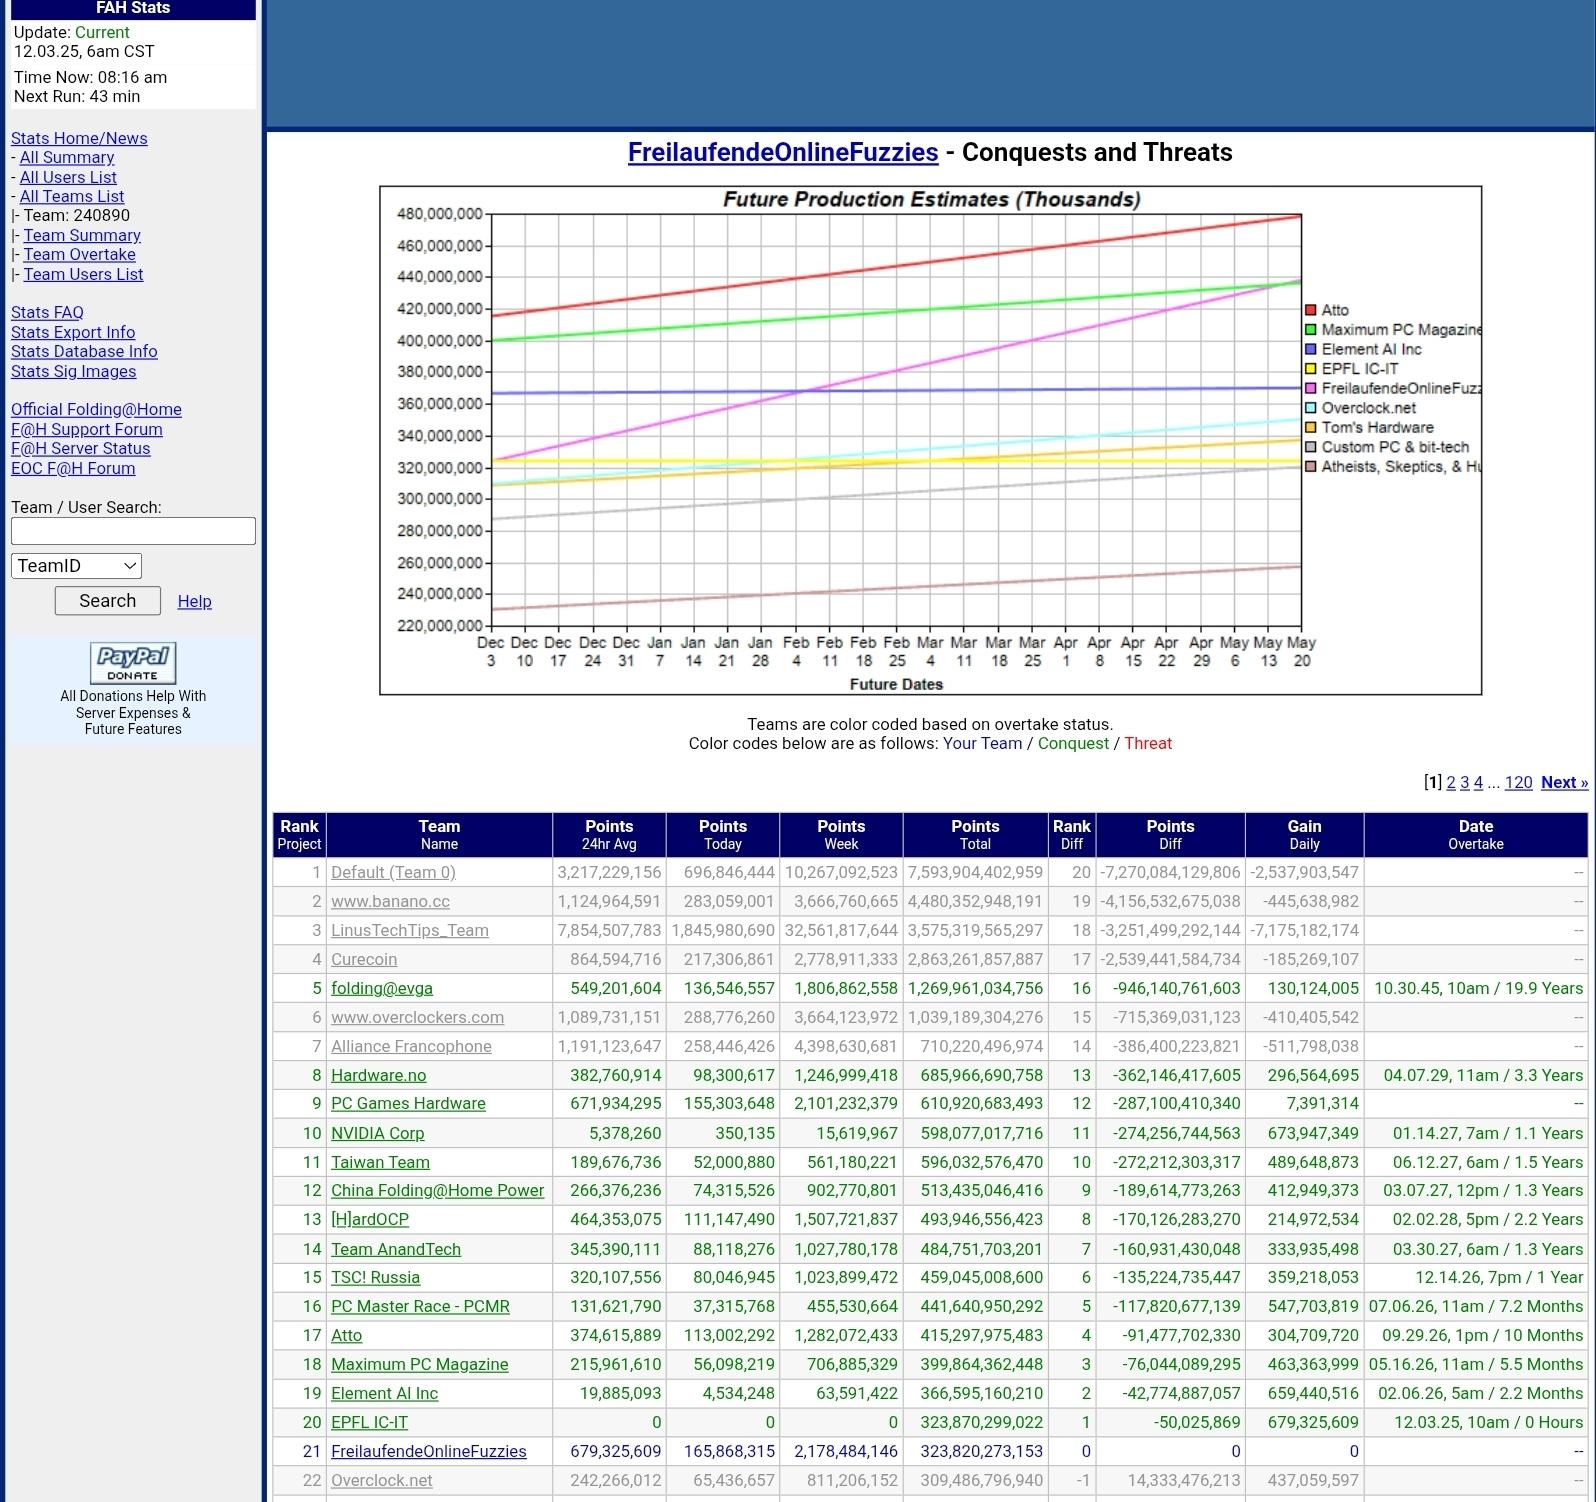Open PC Master Race - PCMR link
1596x1502 pixels.
420,1306
